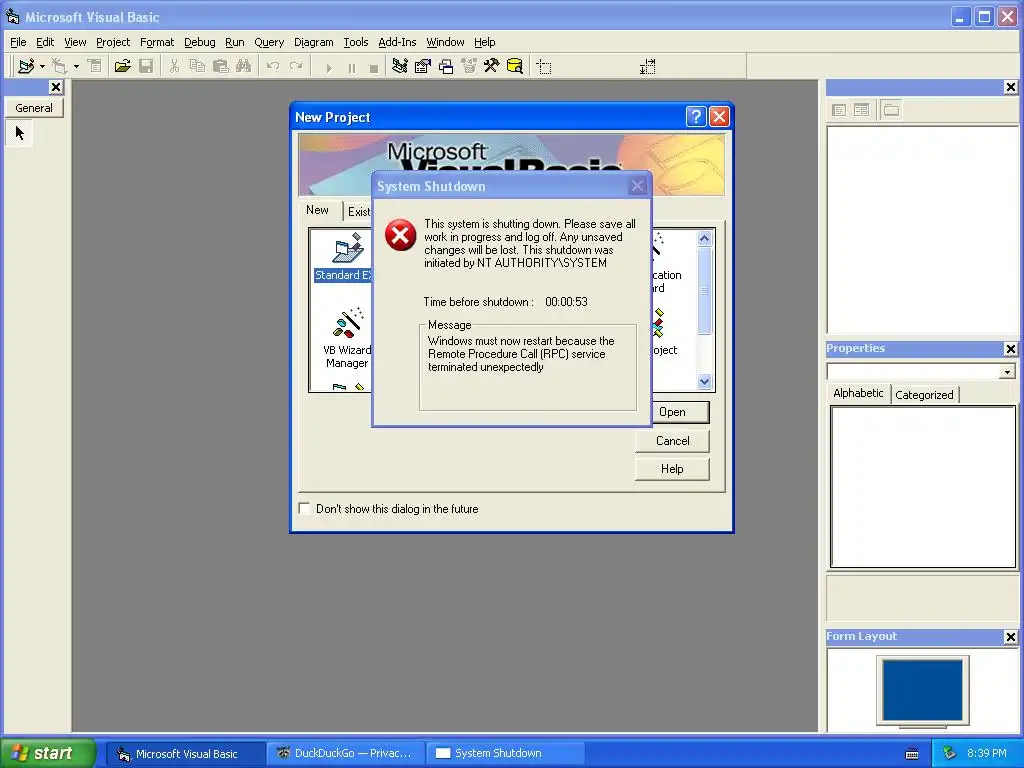Switch to the Existing tab in New Project

[359, 212]
